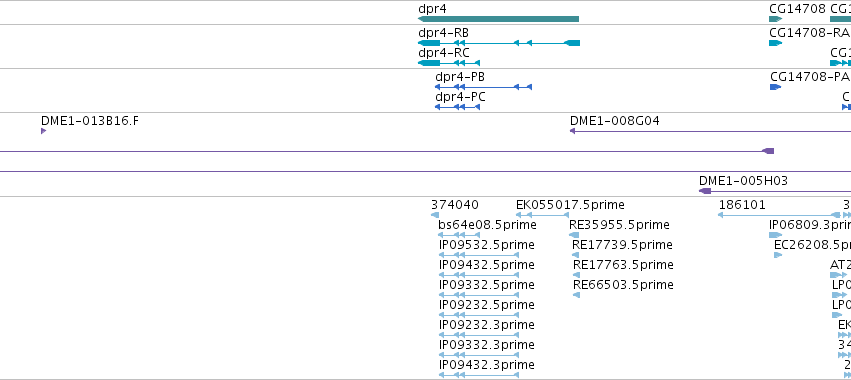Click the DME1-008G04 label
Viewport: 851px width, 380px height.
(615, 121)
